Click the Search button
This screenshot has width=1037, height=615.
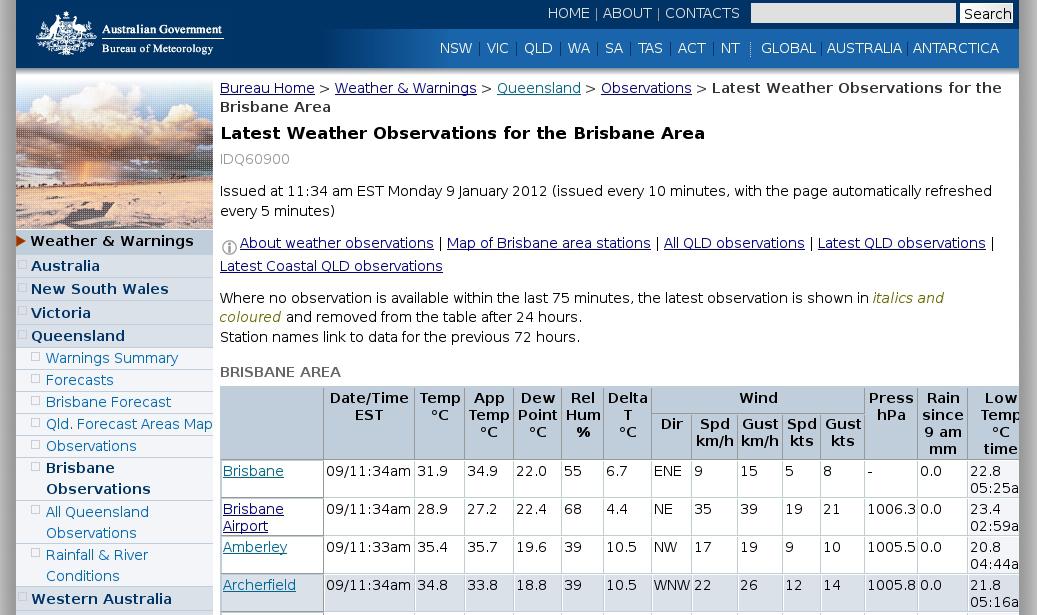(x=987, y=13)
